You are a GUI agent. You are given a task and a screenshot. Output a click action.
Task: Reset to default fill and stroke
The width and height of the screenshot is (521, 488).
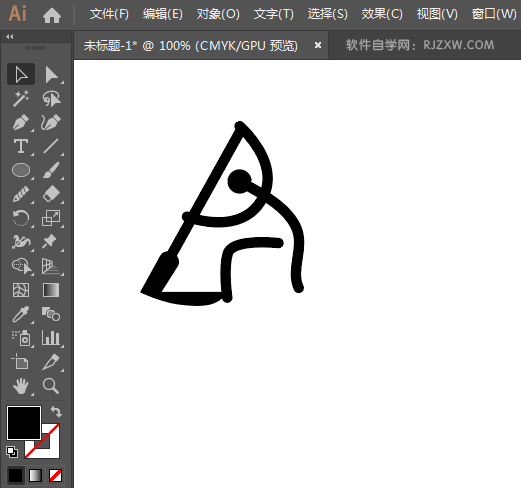pyautogui.click(x=12, y=452)
